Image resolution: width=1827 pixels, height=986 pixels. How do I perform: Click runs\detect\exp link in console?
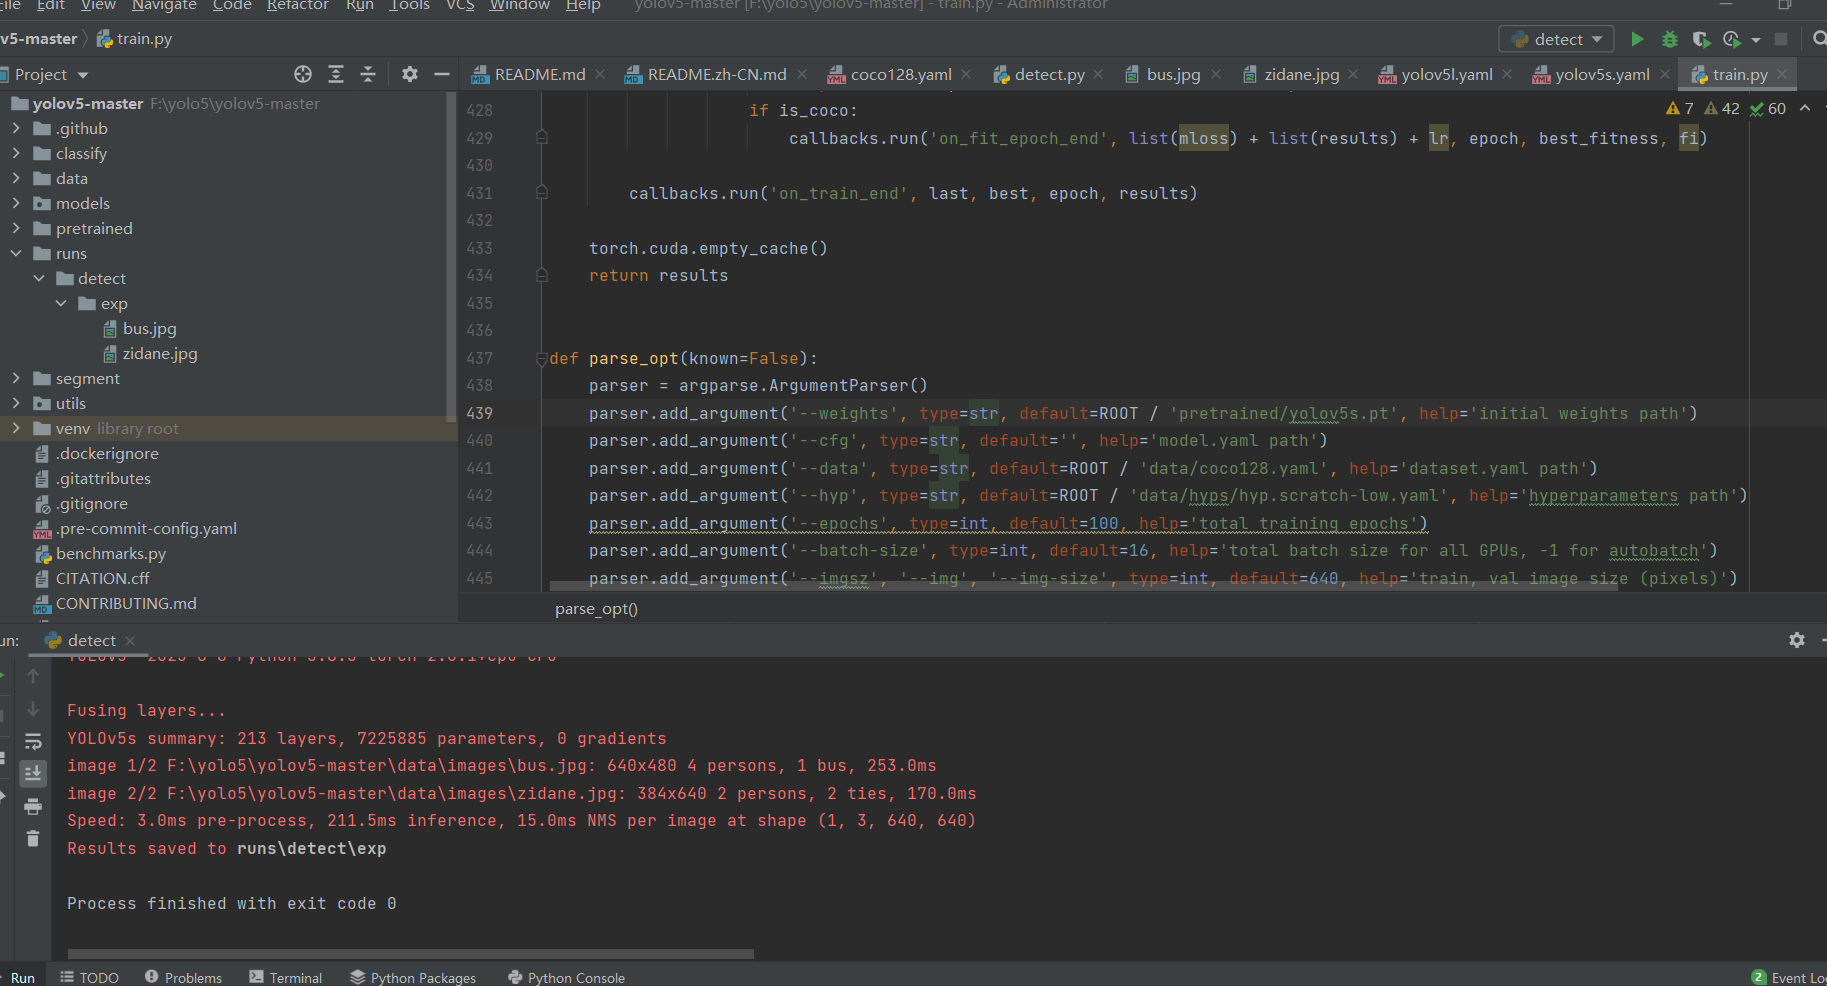point(311,848)
